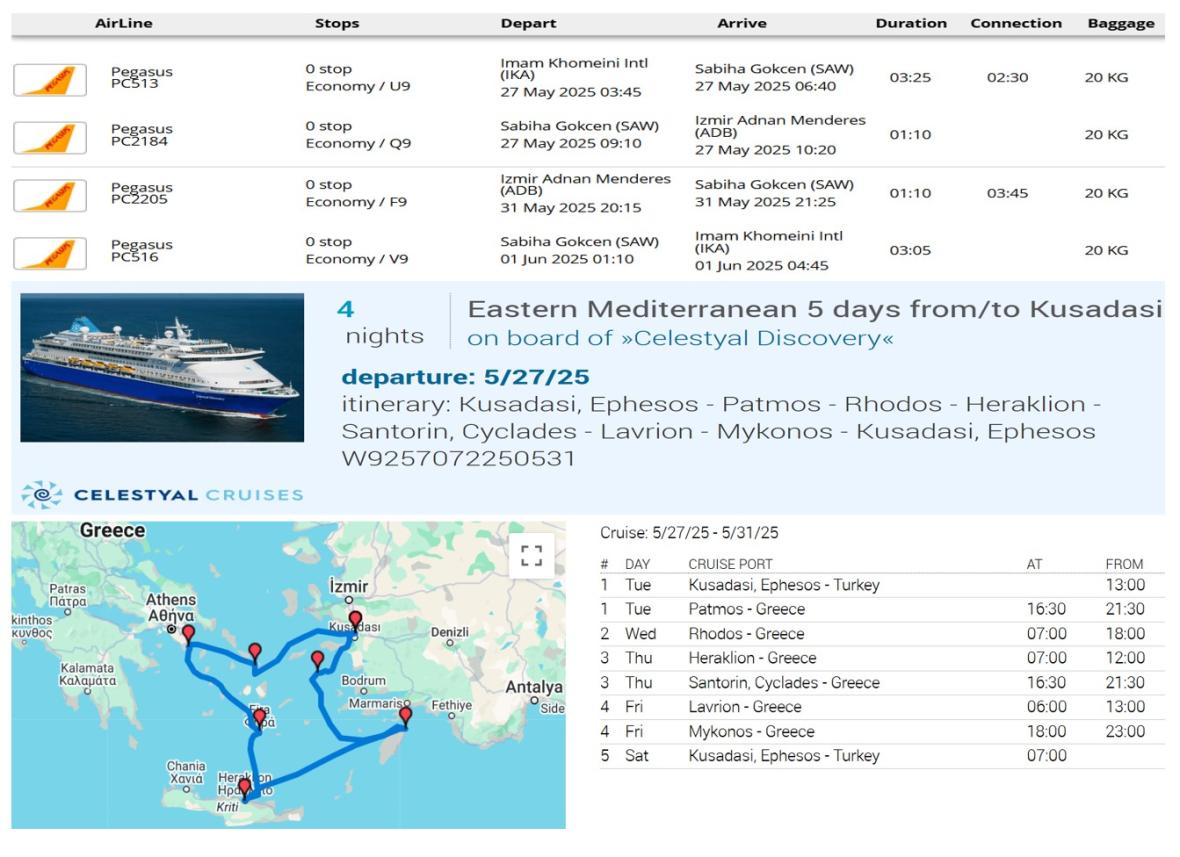Screen dimensions: 1180x857
Task: Open the Celestyal Discovery ship photo
Action: (162, 367)
